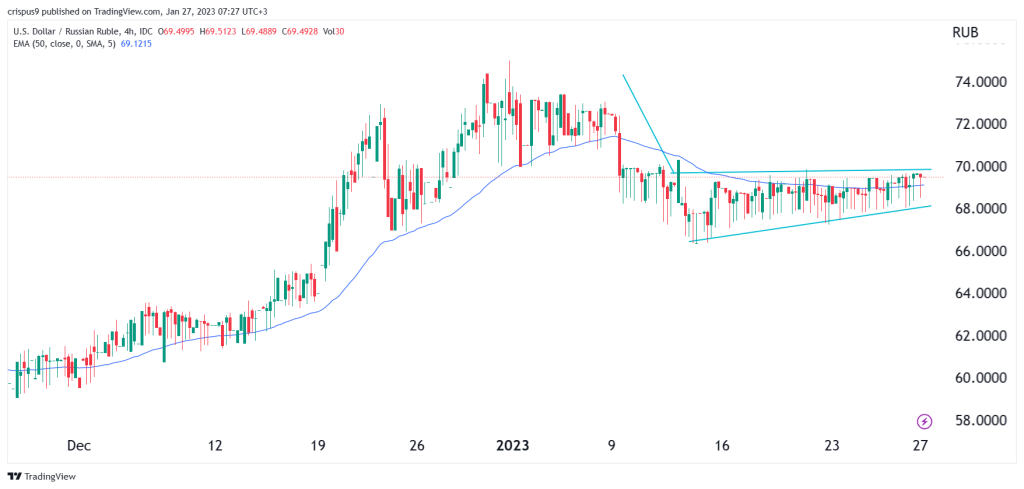Select the steep descending cyan trendline
The height and width of the screenshot is (489, 1024).
pyautogui.click(x=648, y=124)
